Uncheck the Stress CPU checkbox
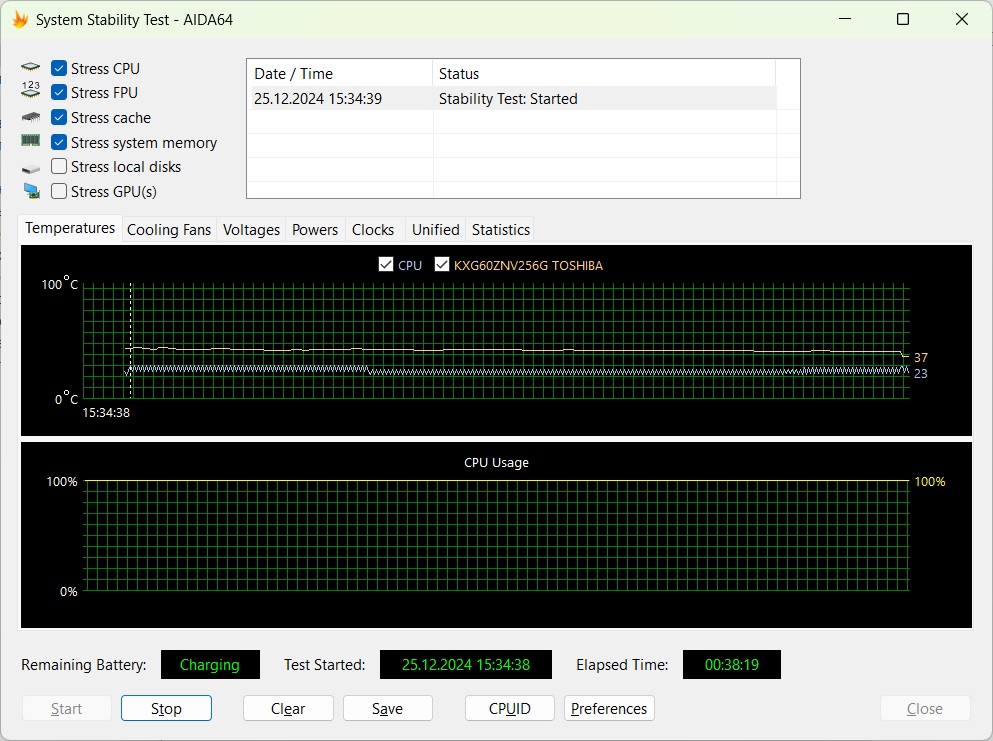This screenshot has height=741, width=993. [59, 68]
